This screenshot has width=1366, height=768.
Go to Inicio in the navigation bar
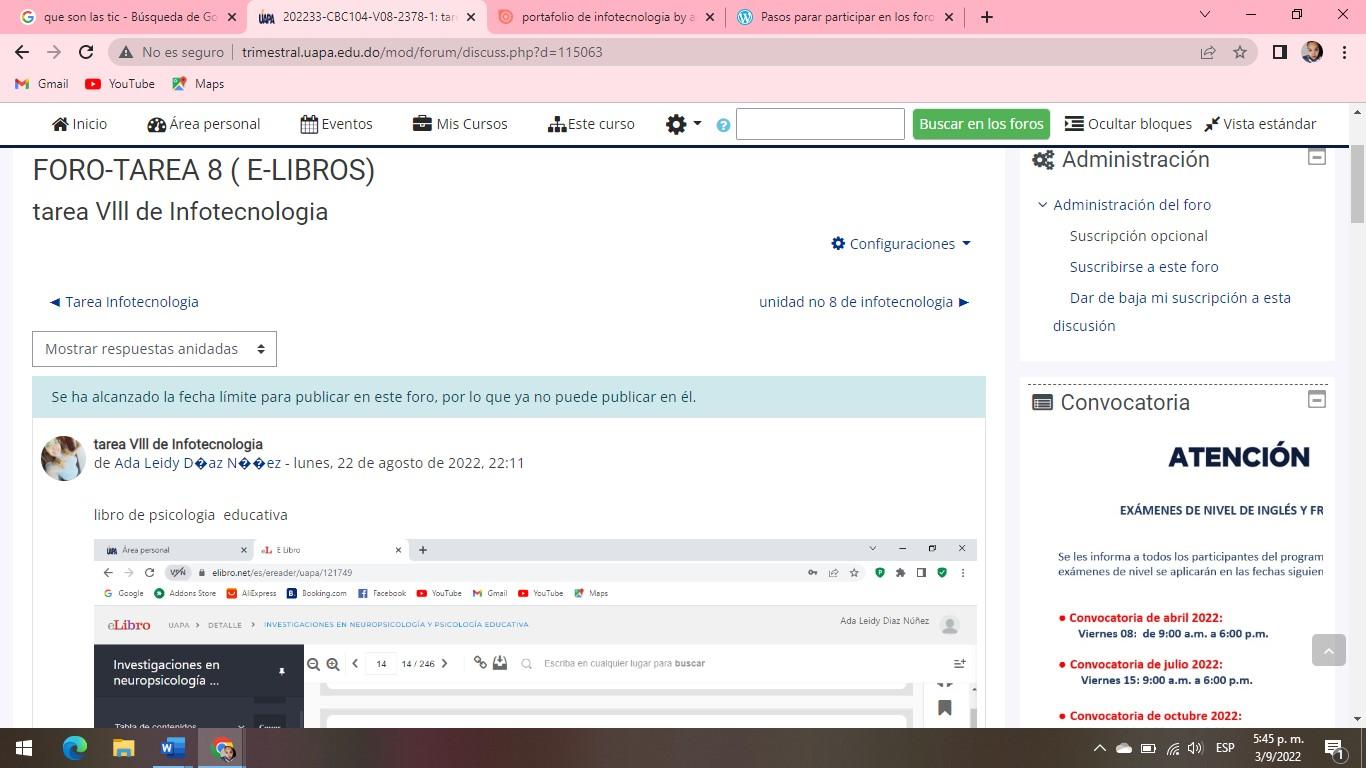[80, 124]
